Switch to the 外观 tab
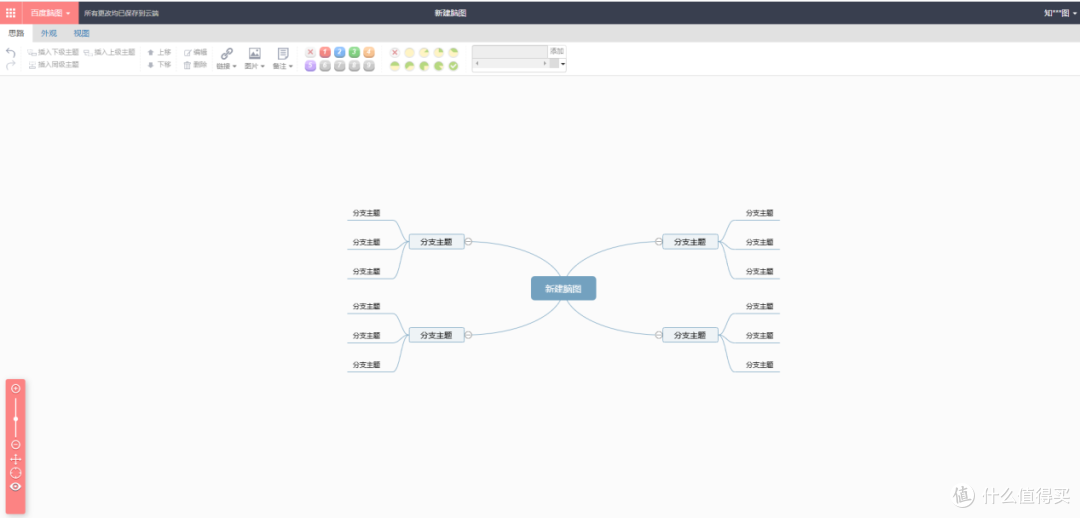The height and width of the screenshot is (518, 1080). (49, 33)
